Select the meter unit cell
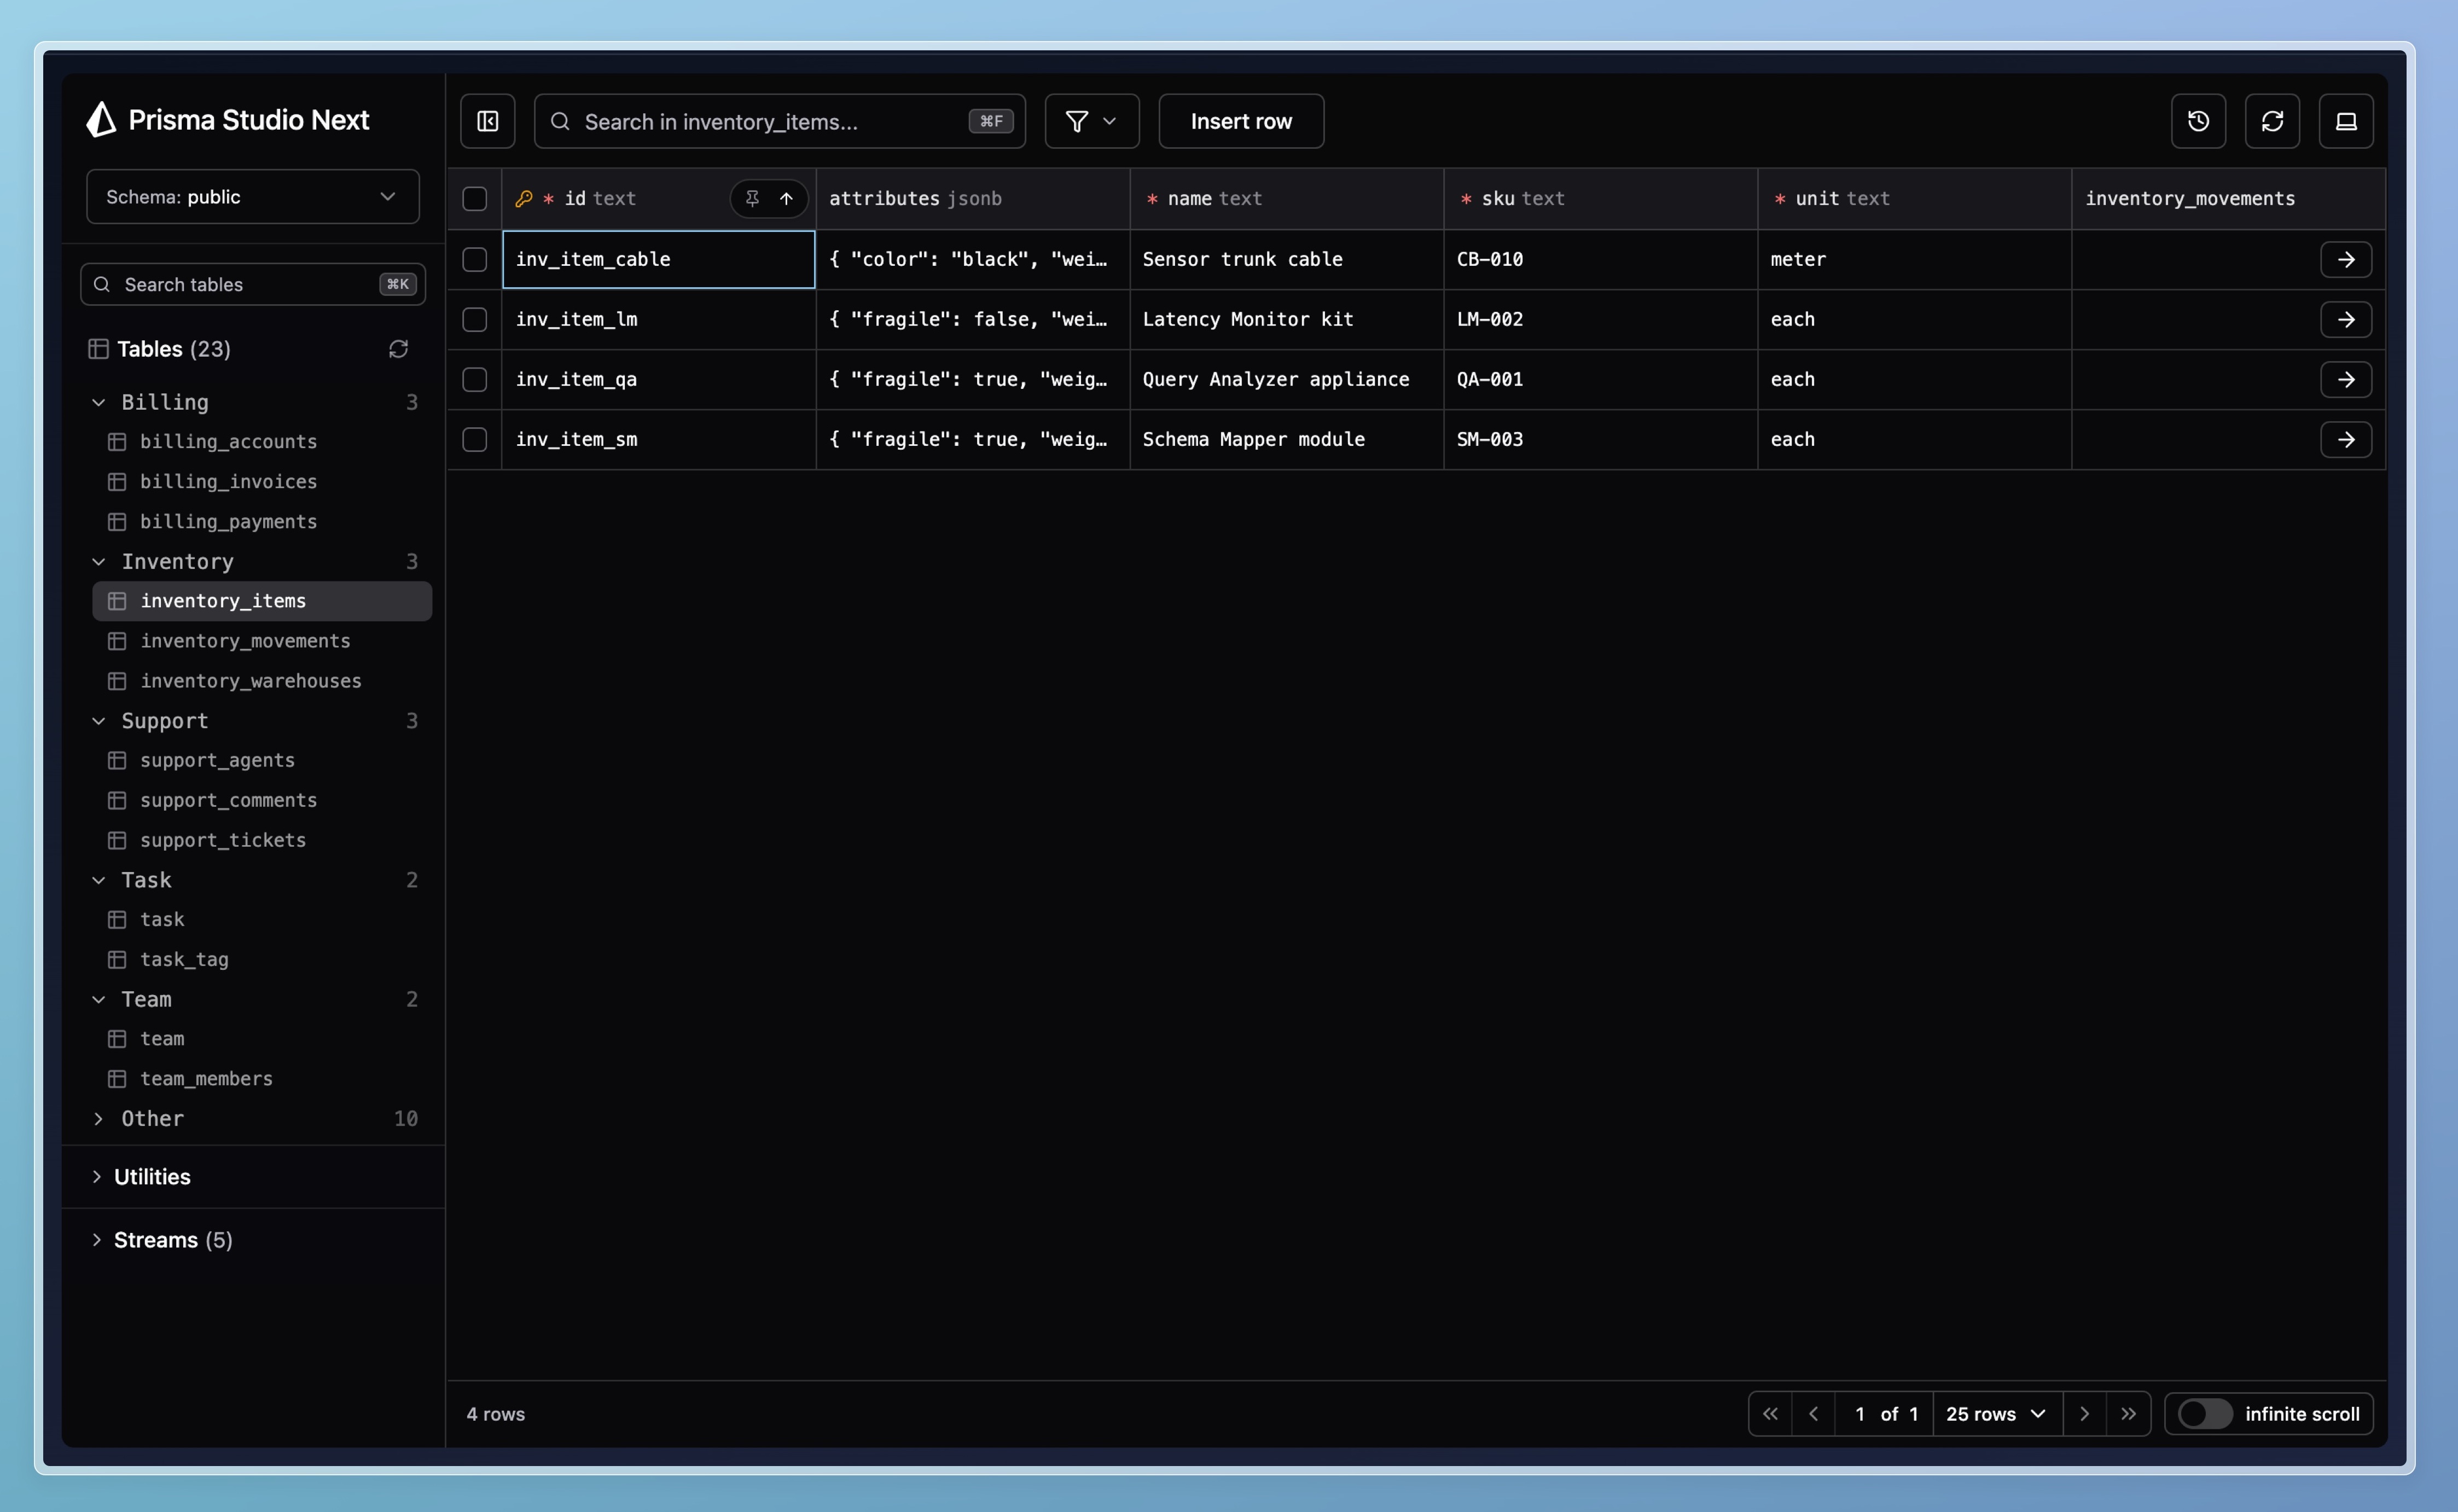2458x1512 pixels. click(1915, 259)
